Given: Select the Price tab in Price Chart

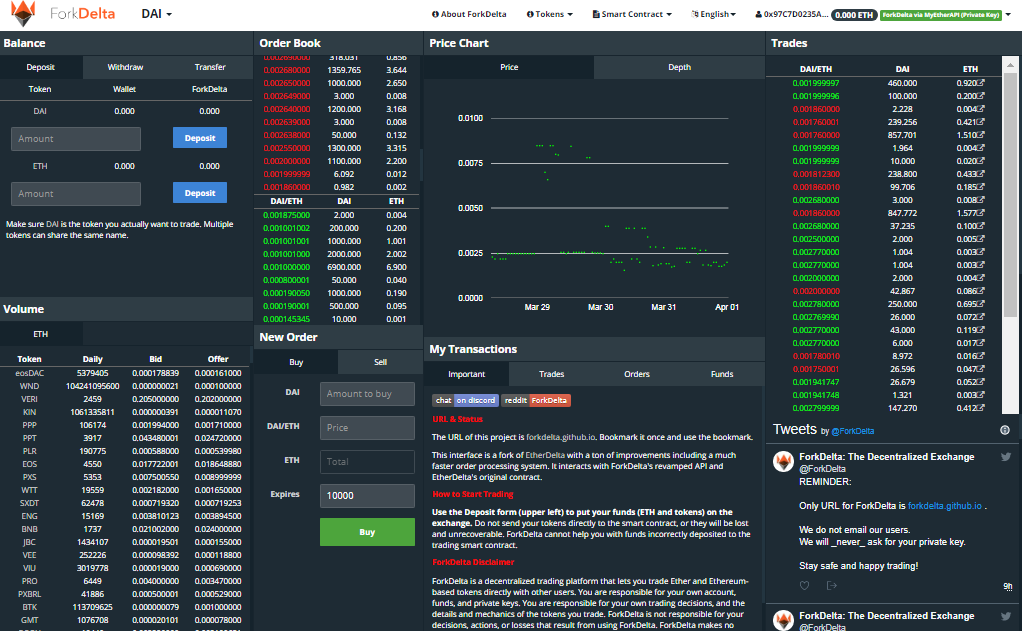Looking at the screenshot, I should 509,67.
